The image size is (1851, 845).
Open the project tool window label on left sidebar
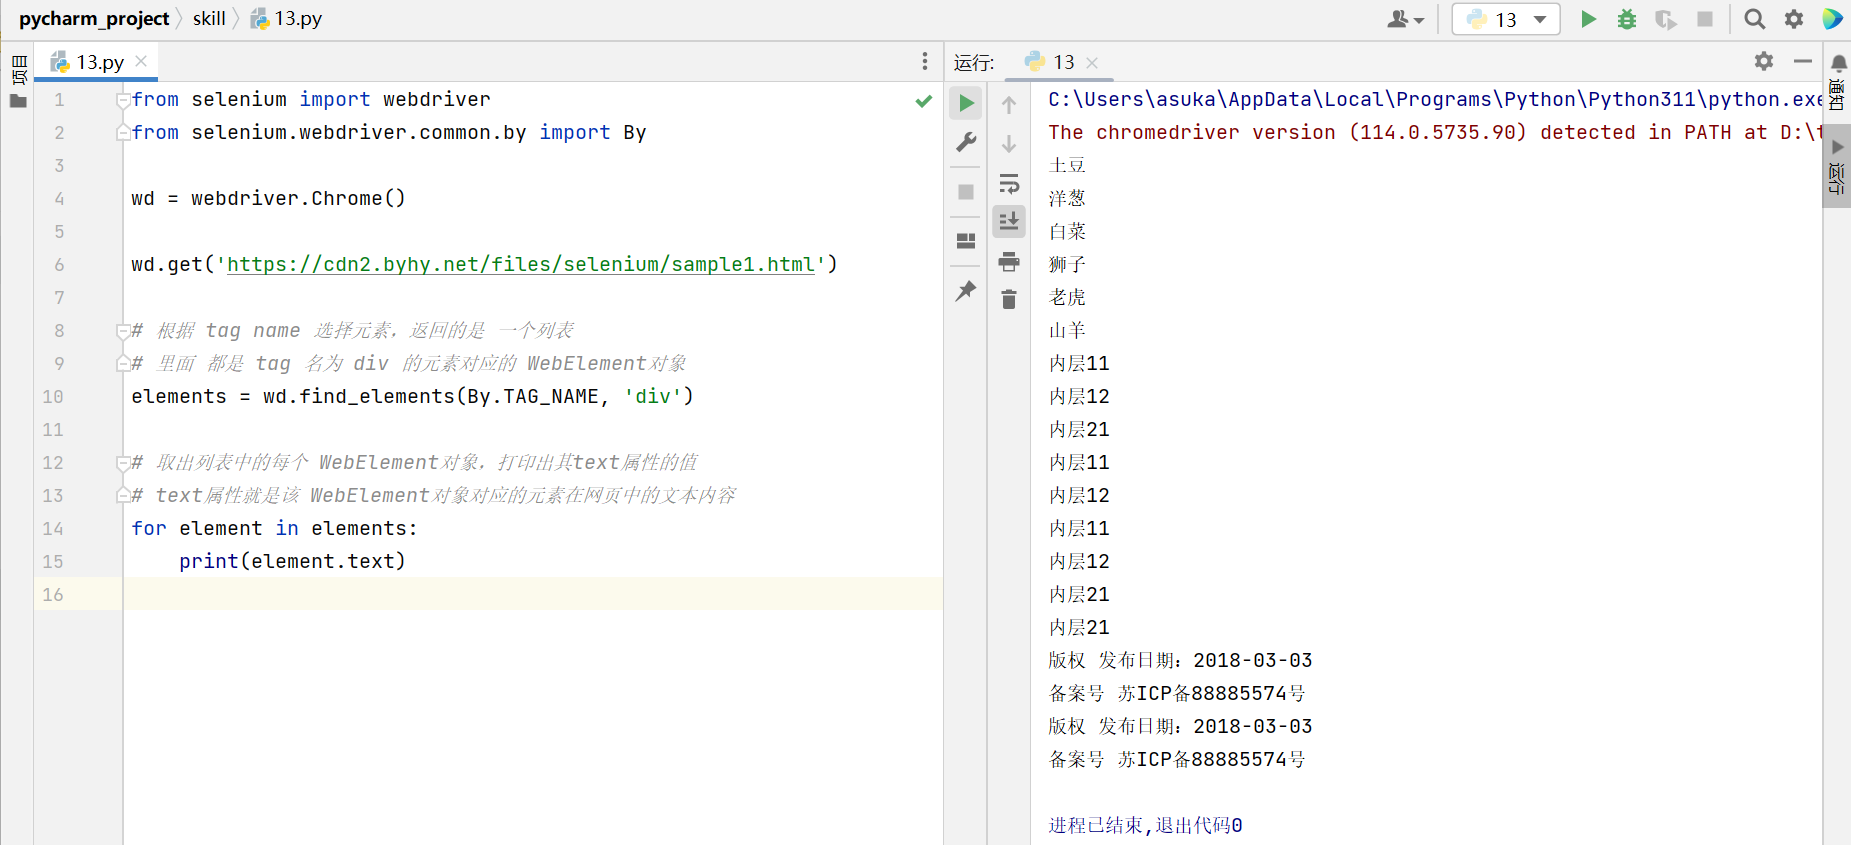tap(18, 70)
